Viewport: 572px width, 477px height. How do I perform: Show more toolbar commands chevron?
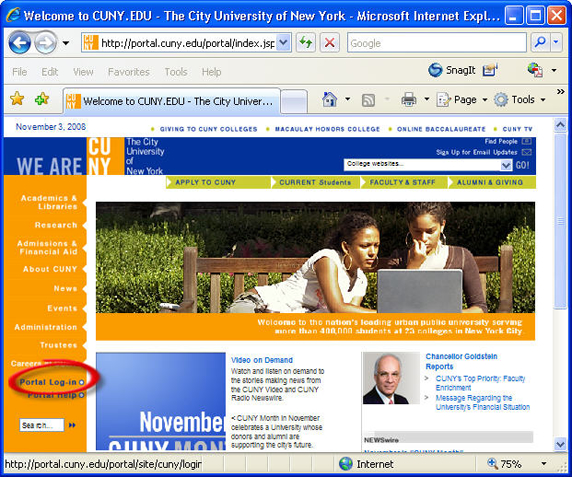coord(561,92)
